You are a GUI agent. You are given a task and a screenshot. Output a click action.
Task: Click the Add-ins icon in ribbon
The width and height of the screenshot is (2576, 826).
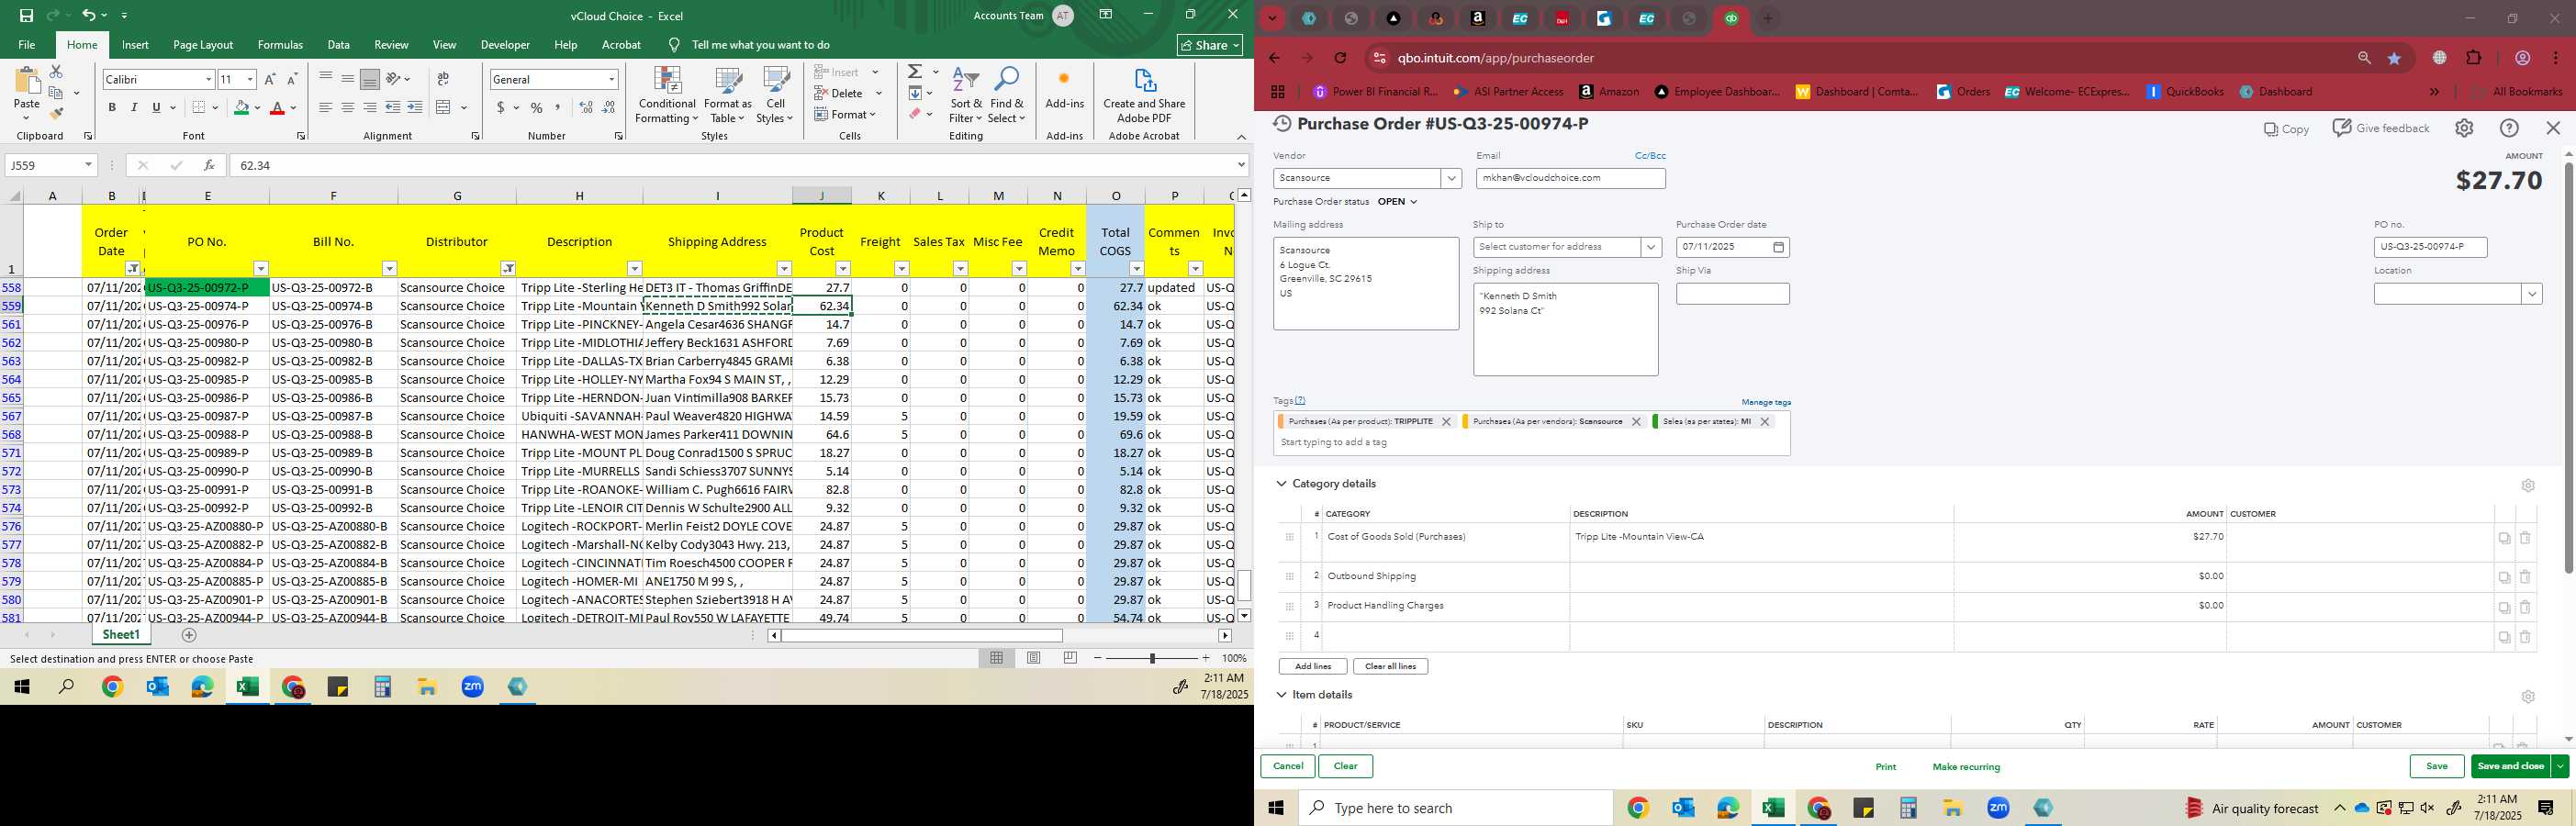1064,88
